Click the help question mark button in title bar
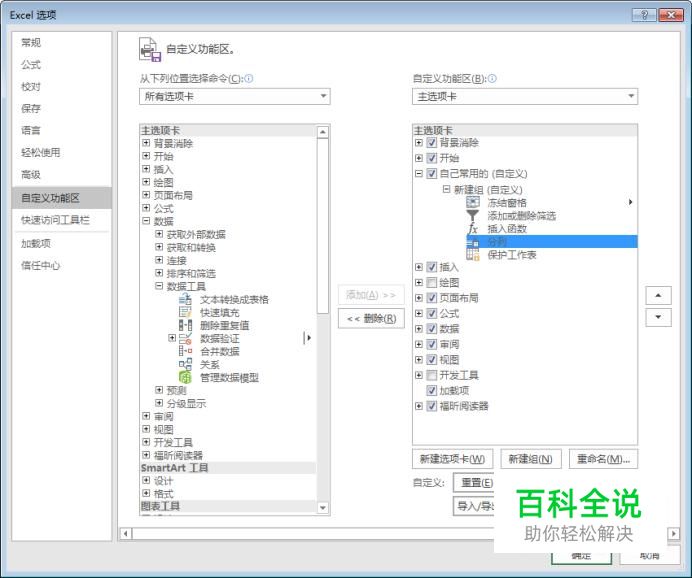The image size is (692, 578). pos(644,15)
